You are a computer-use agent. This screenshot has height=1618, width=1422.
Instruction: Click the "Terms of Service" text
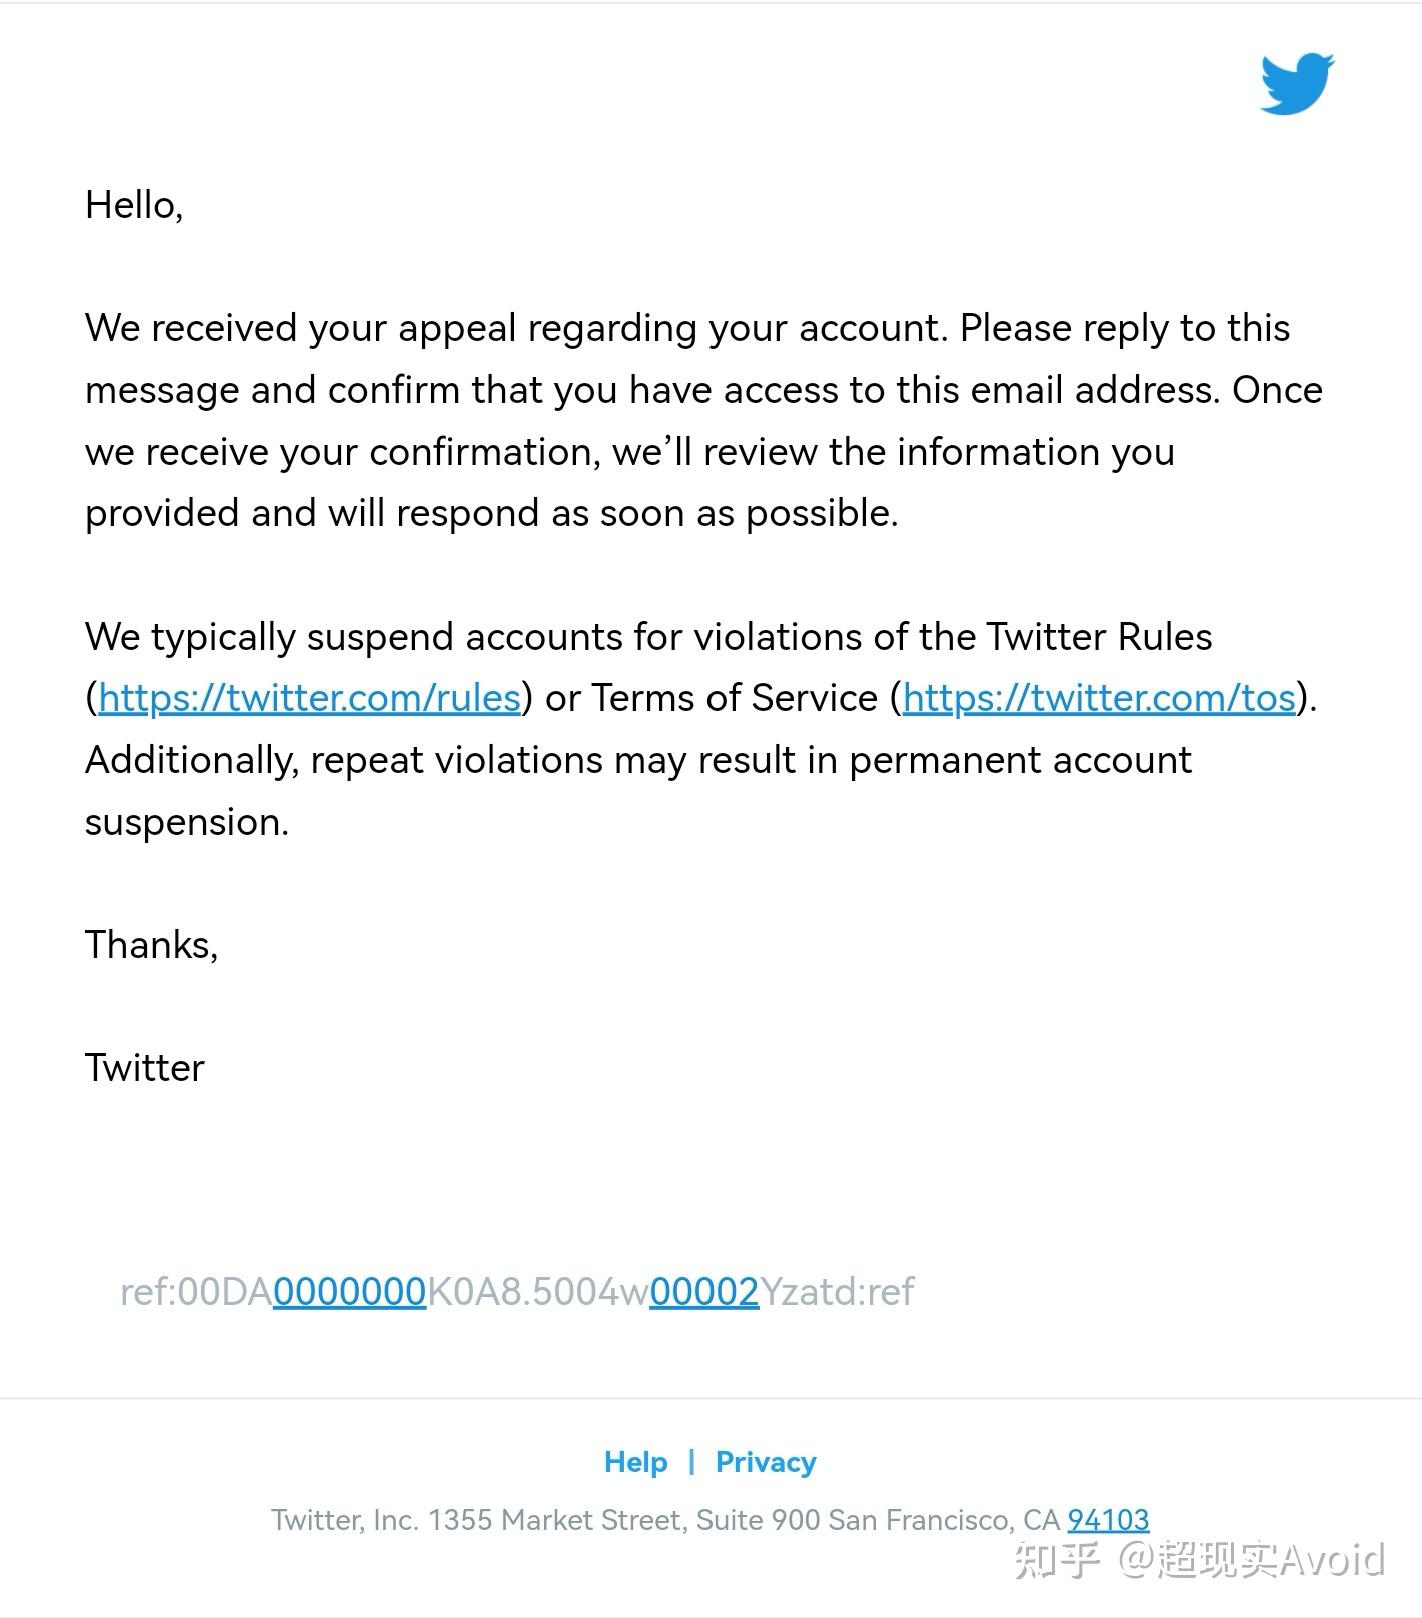[x=735, y=698]
